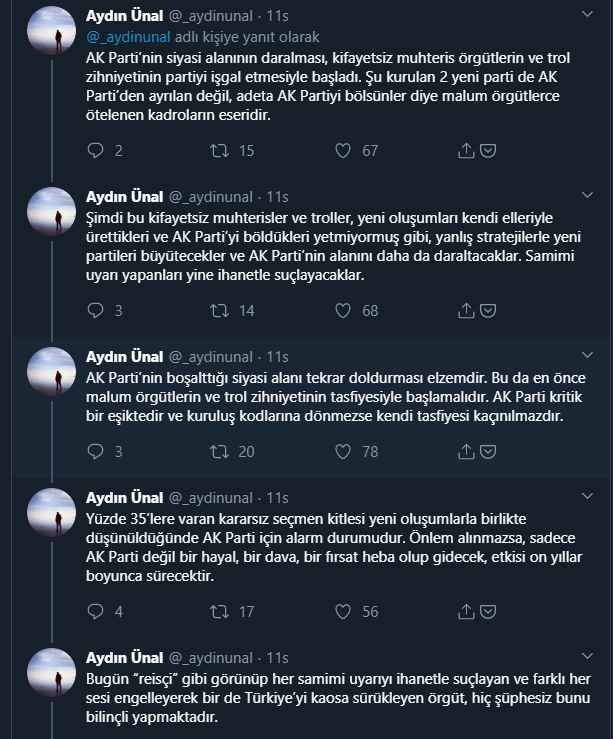Open the first tweet's more options chevron
613x739 pixels.
click(588, 17)
